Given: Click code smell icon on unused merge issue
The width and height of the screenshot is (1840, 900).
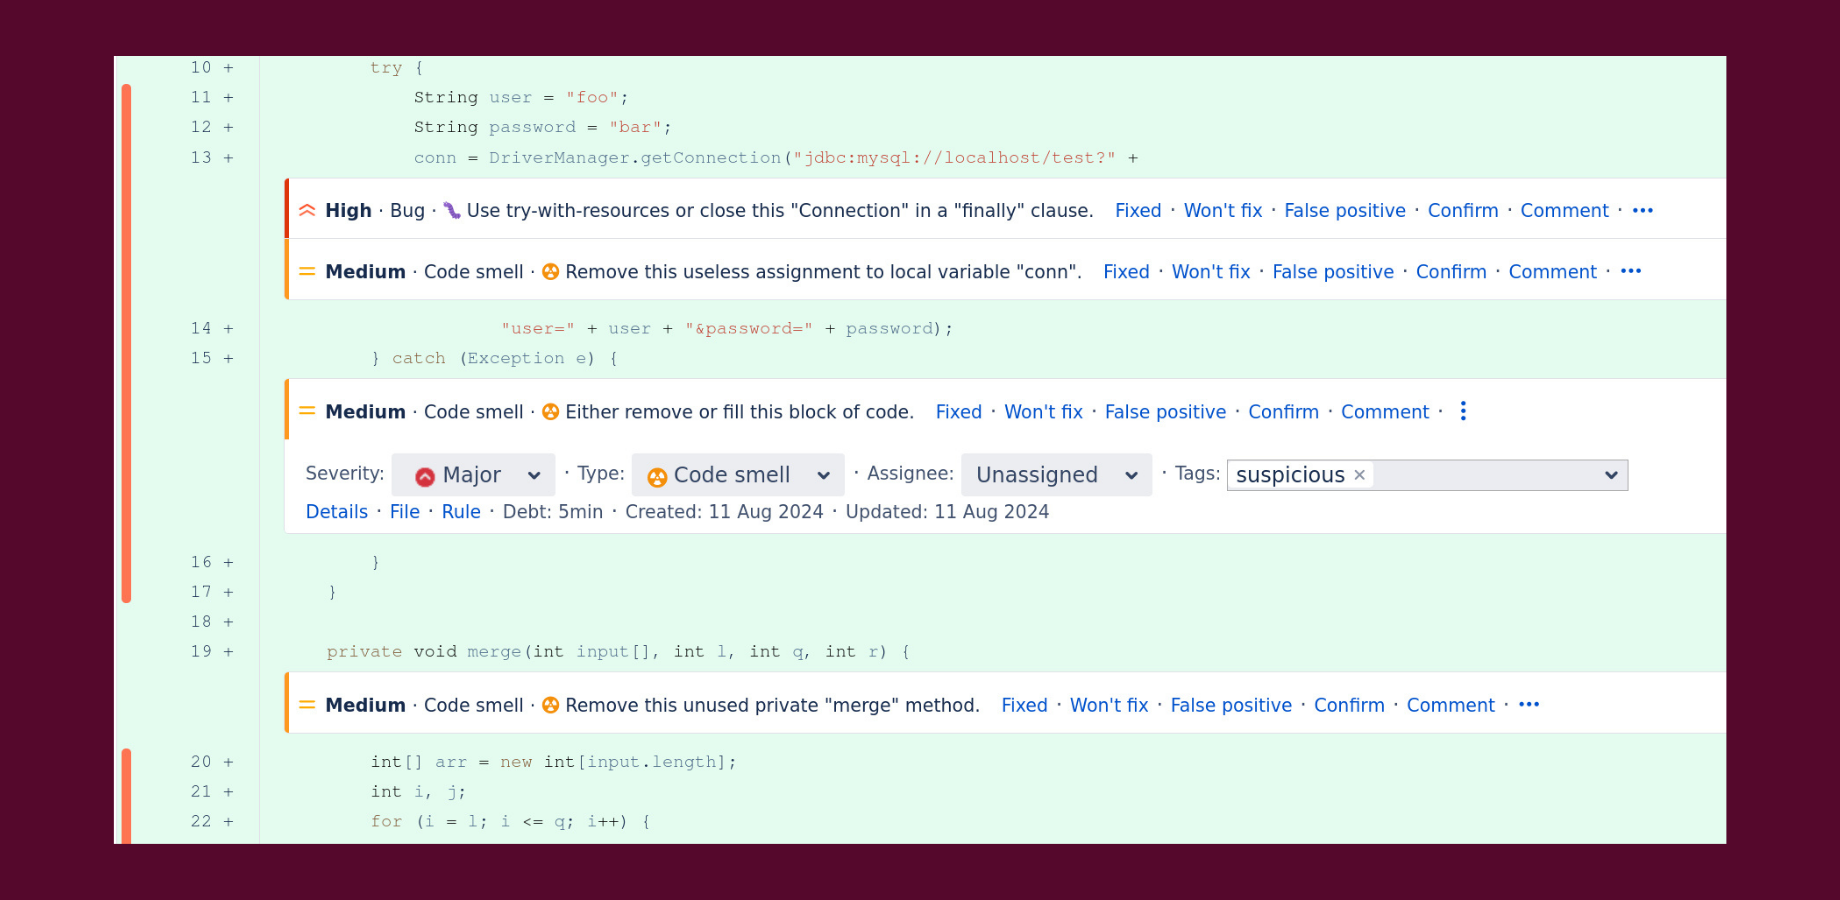Looking at the screenshot, I should click(550, 706).
